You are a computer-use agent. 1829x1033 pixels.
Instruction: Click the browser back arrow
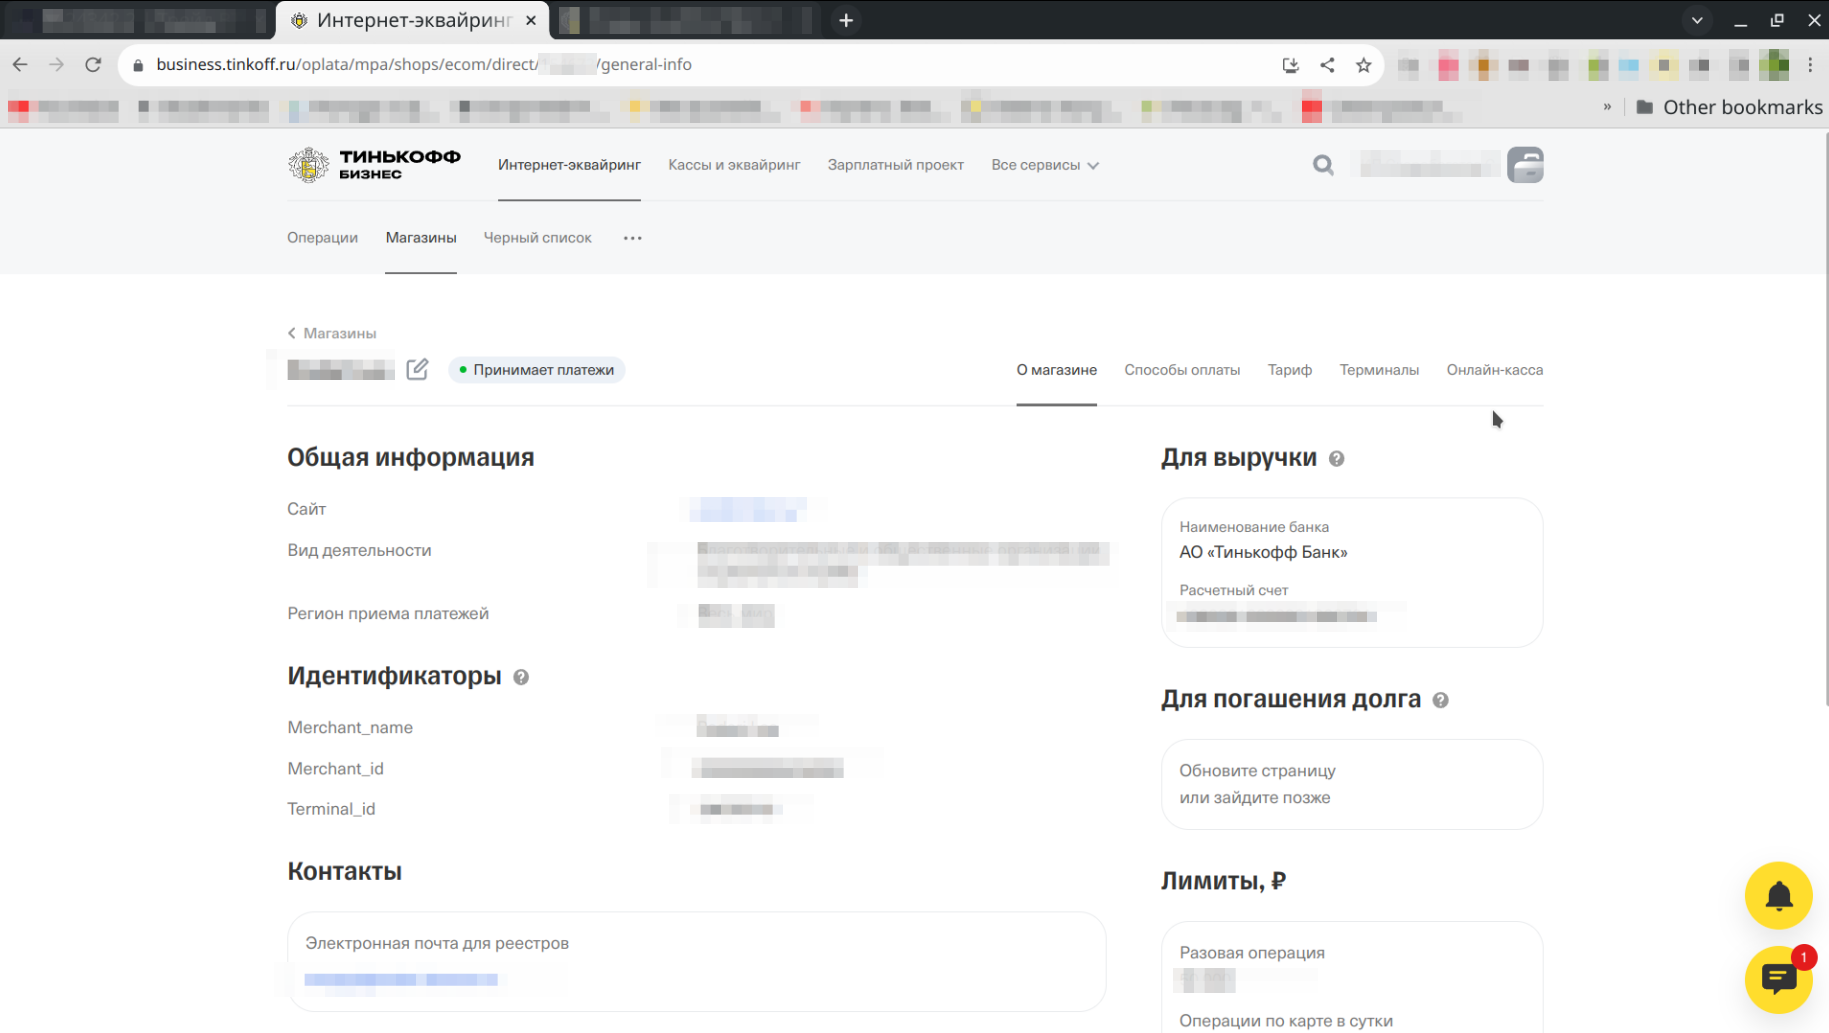(x=20, y=64)
